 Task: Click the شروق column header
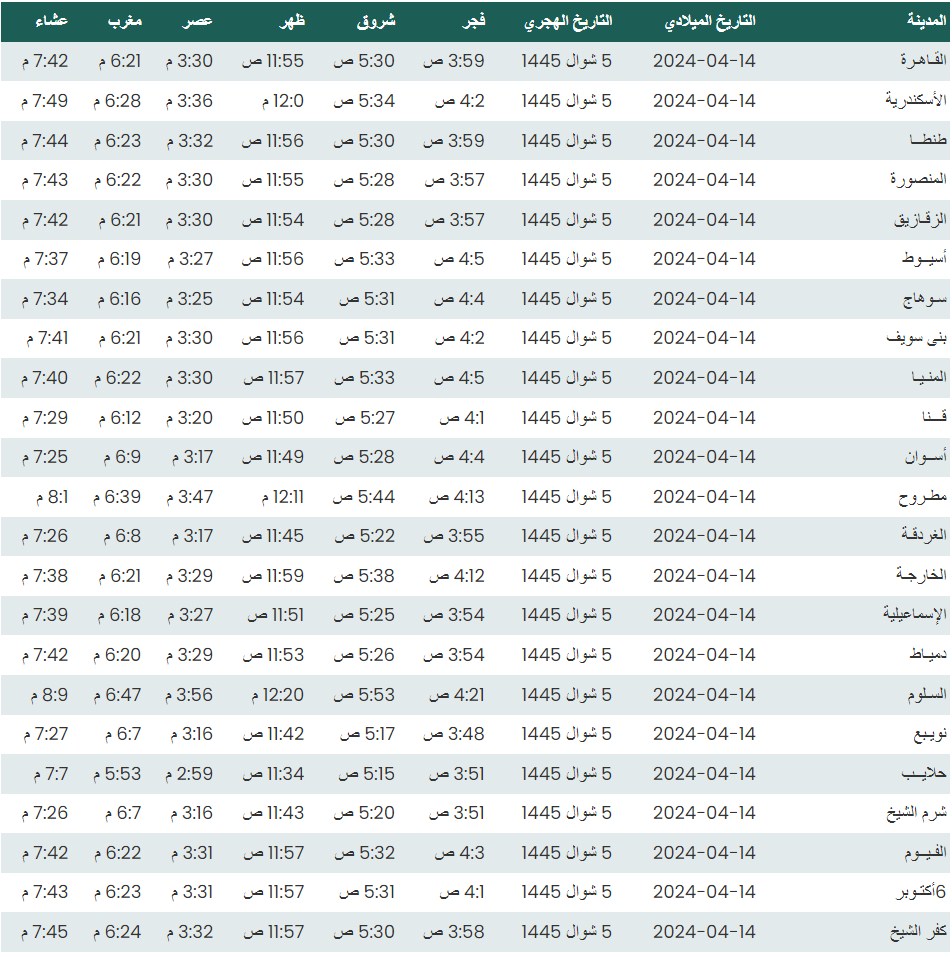(375, 21)
